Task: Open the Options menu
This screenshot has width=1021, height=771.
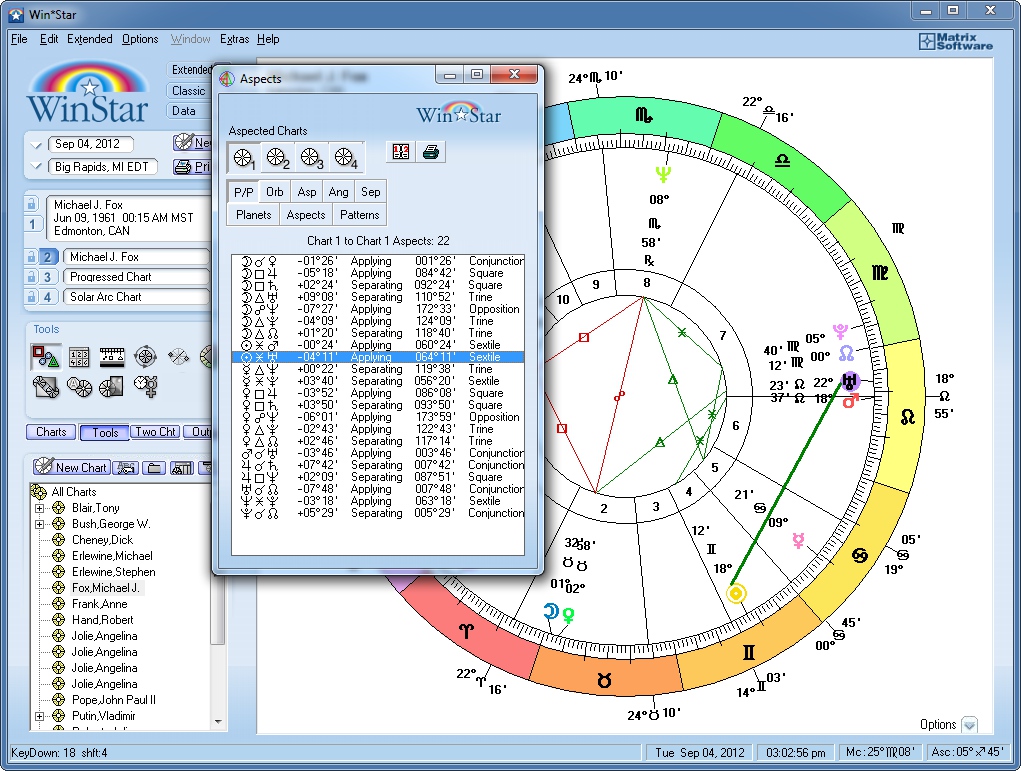Action: 140,39
